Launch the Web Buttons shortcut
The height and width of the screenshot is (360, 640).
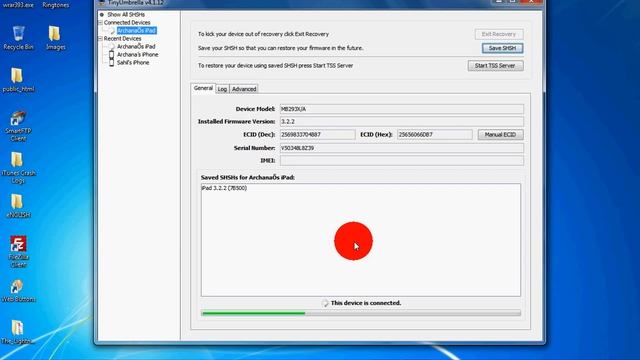(x=18, y=291)
